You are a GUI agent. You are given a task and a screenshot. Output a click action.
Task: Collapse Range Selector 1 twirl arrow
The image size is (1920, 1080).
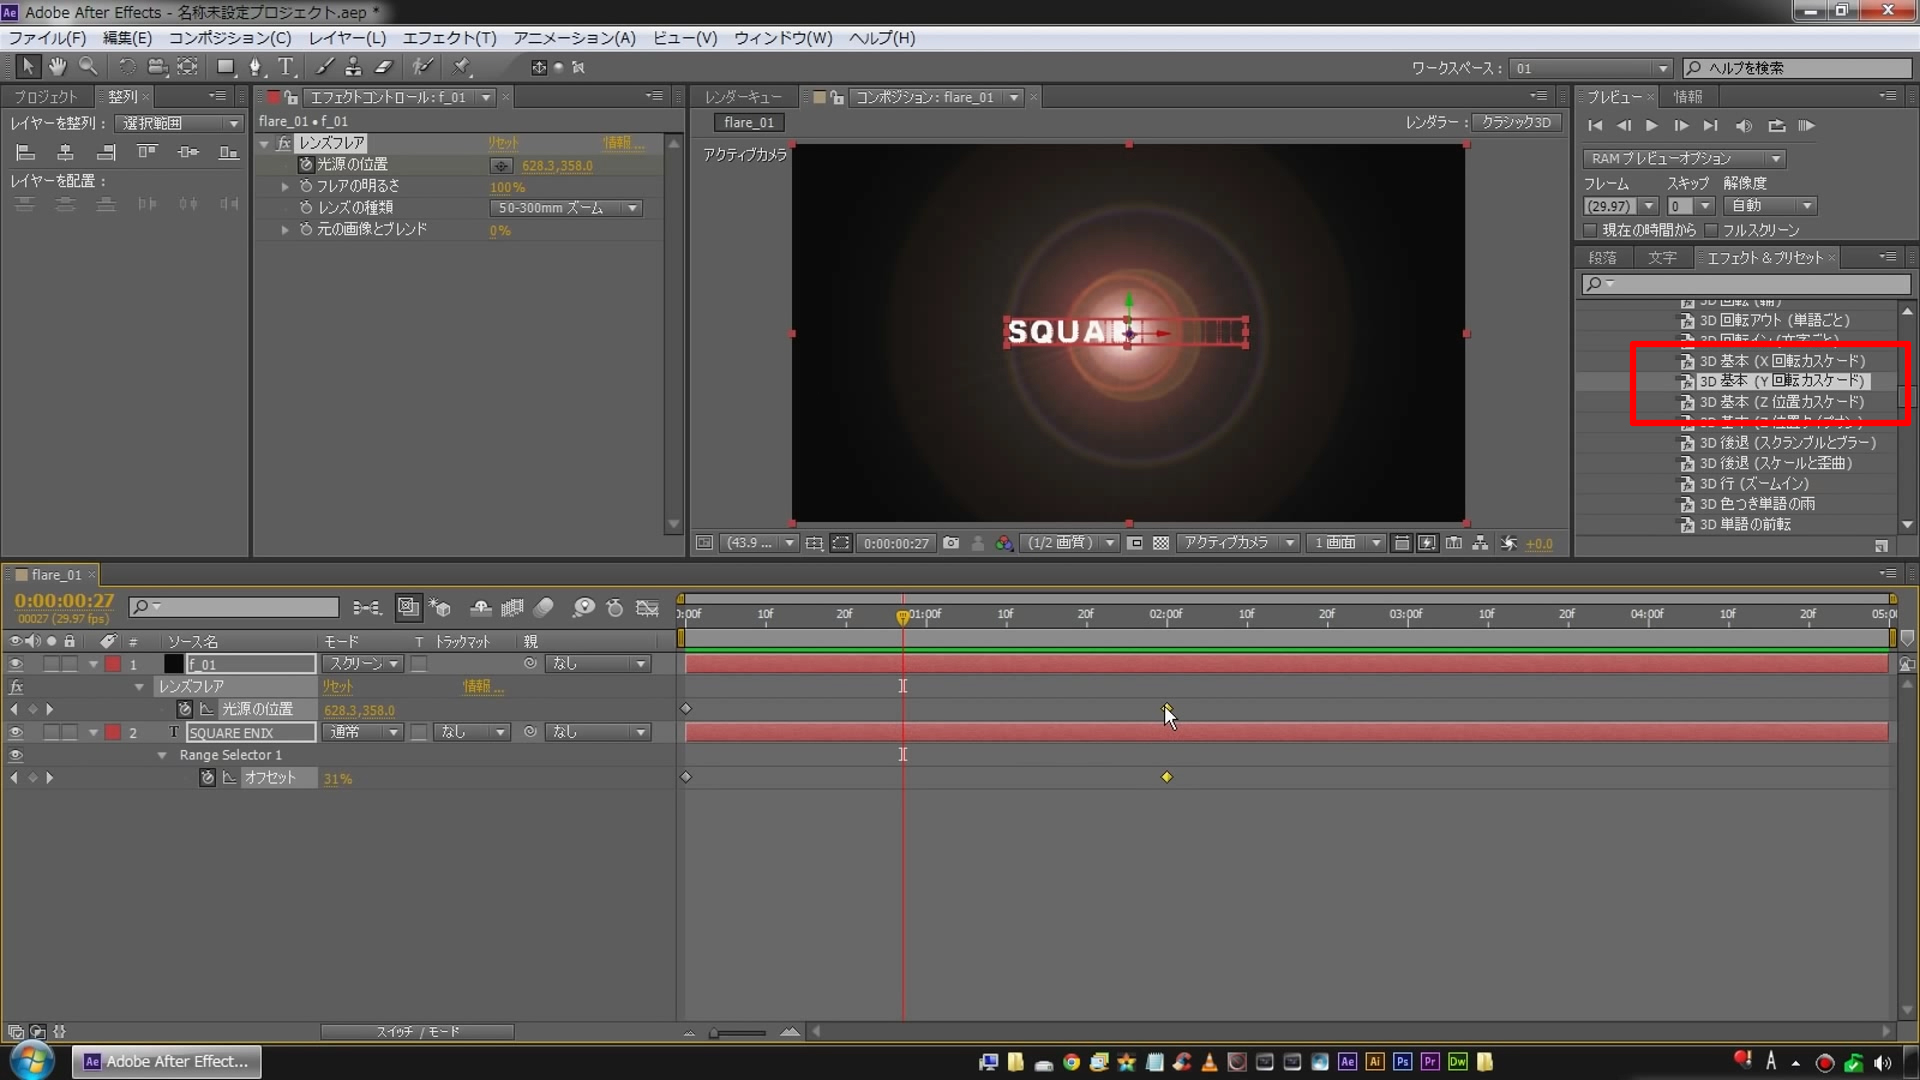tap(162, 756)
